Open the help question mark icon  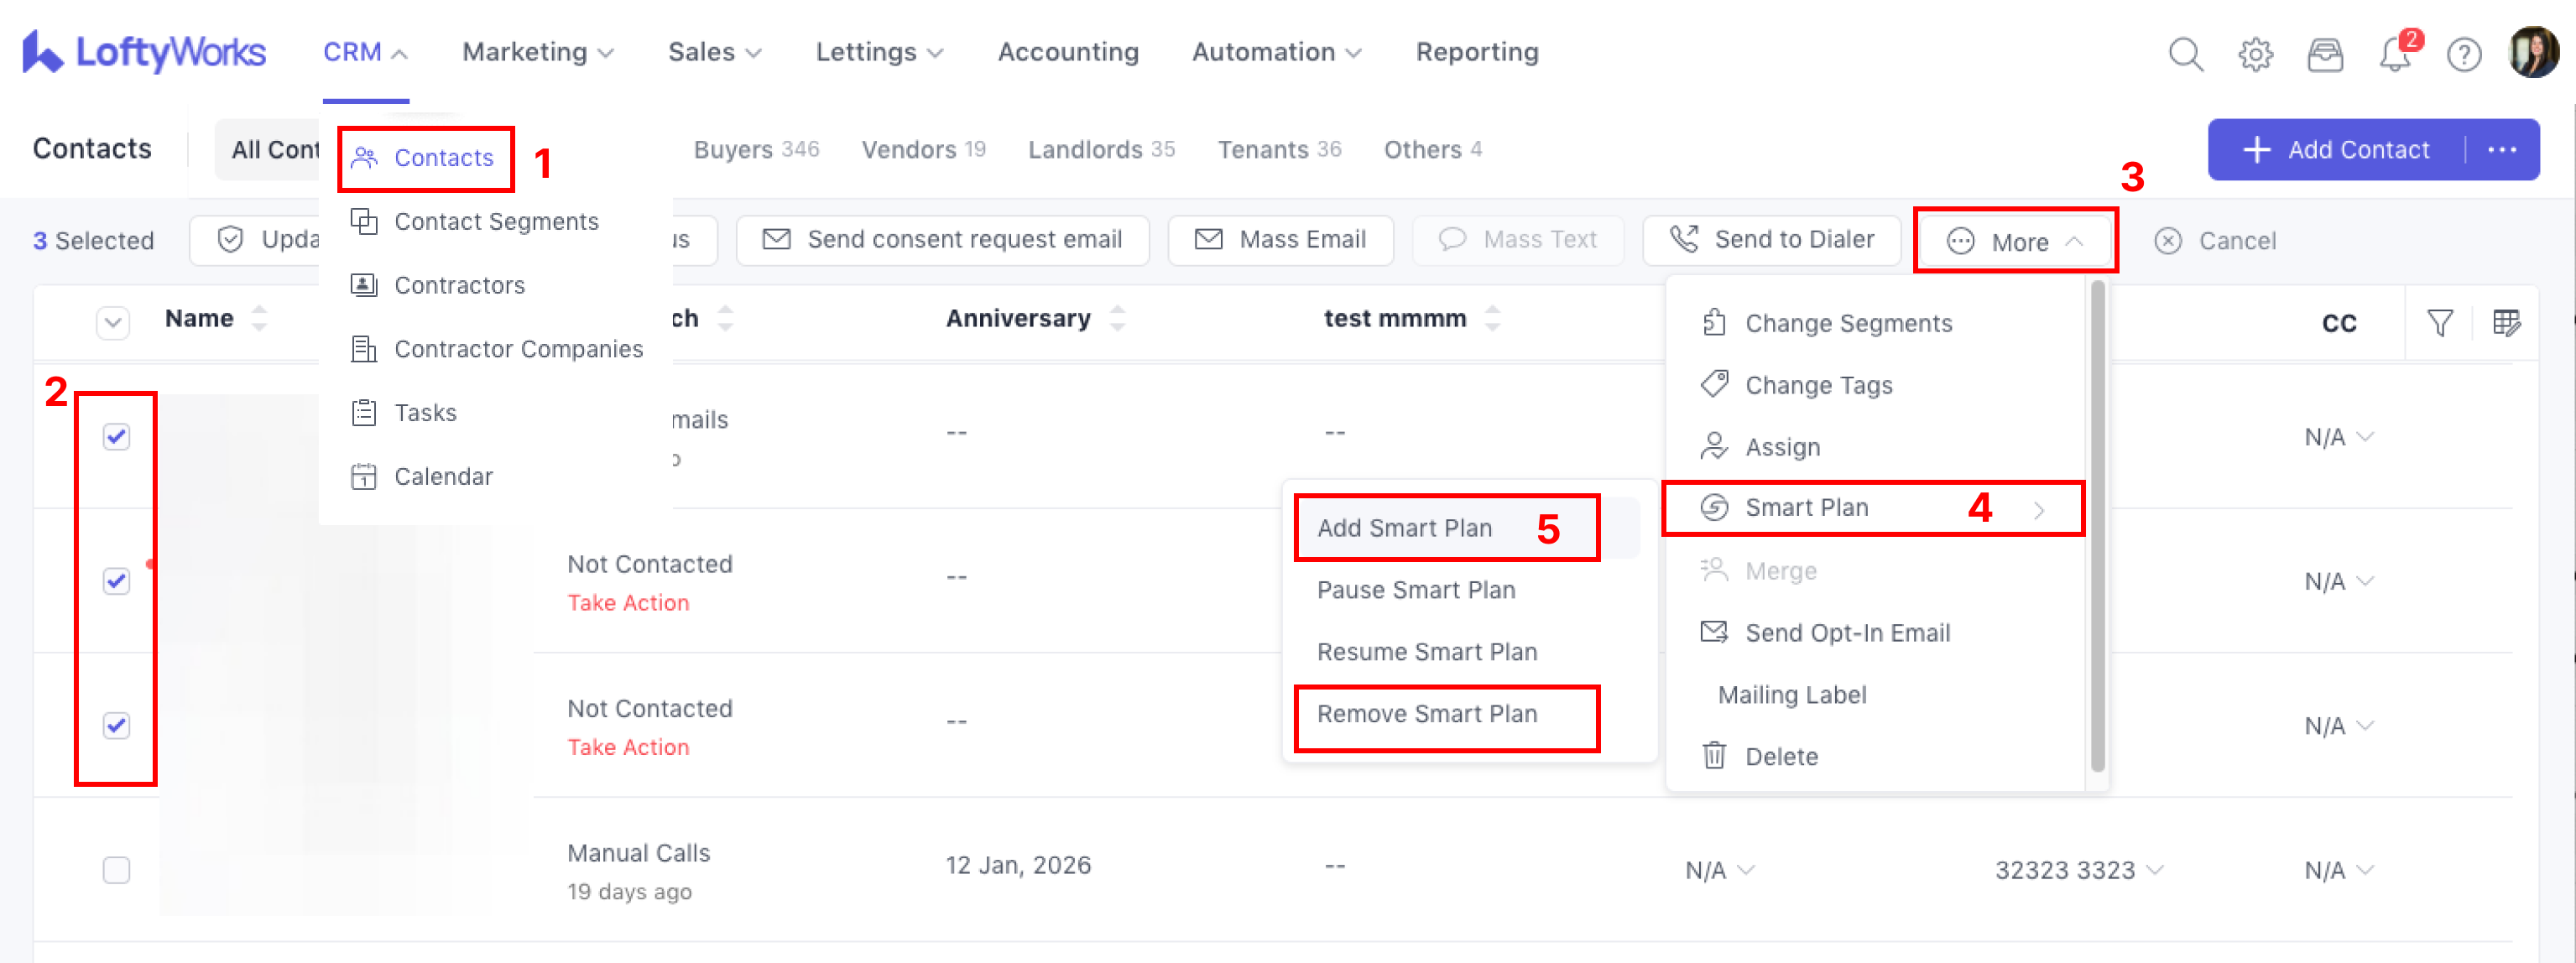(x=2464, y=53)
